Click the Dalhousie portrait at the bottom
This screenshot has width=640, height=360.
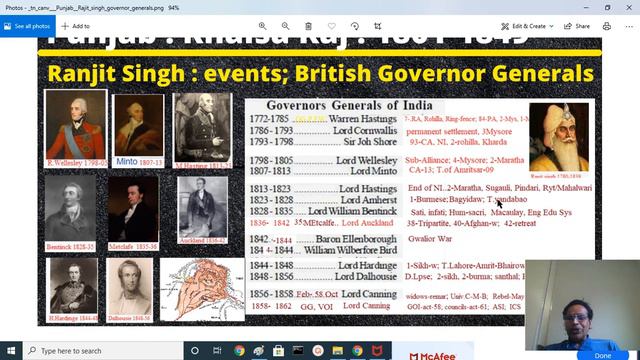[129, 290]
